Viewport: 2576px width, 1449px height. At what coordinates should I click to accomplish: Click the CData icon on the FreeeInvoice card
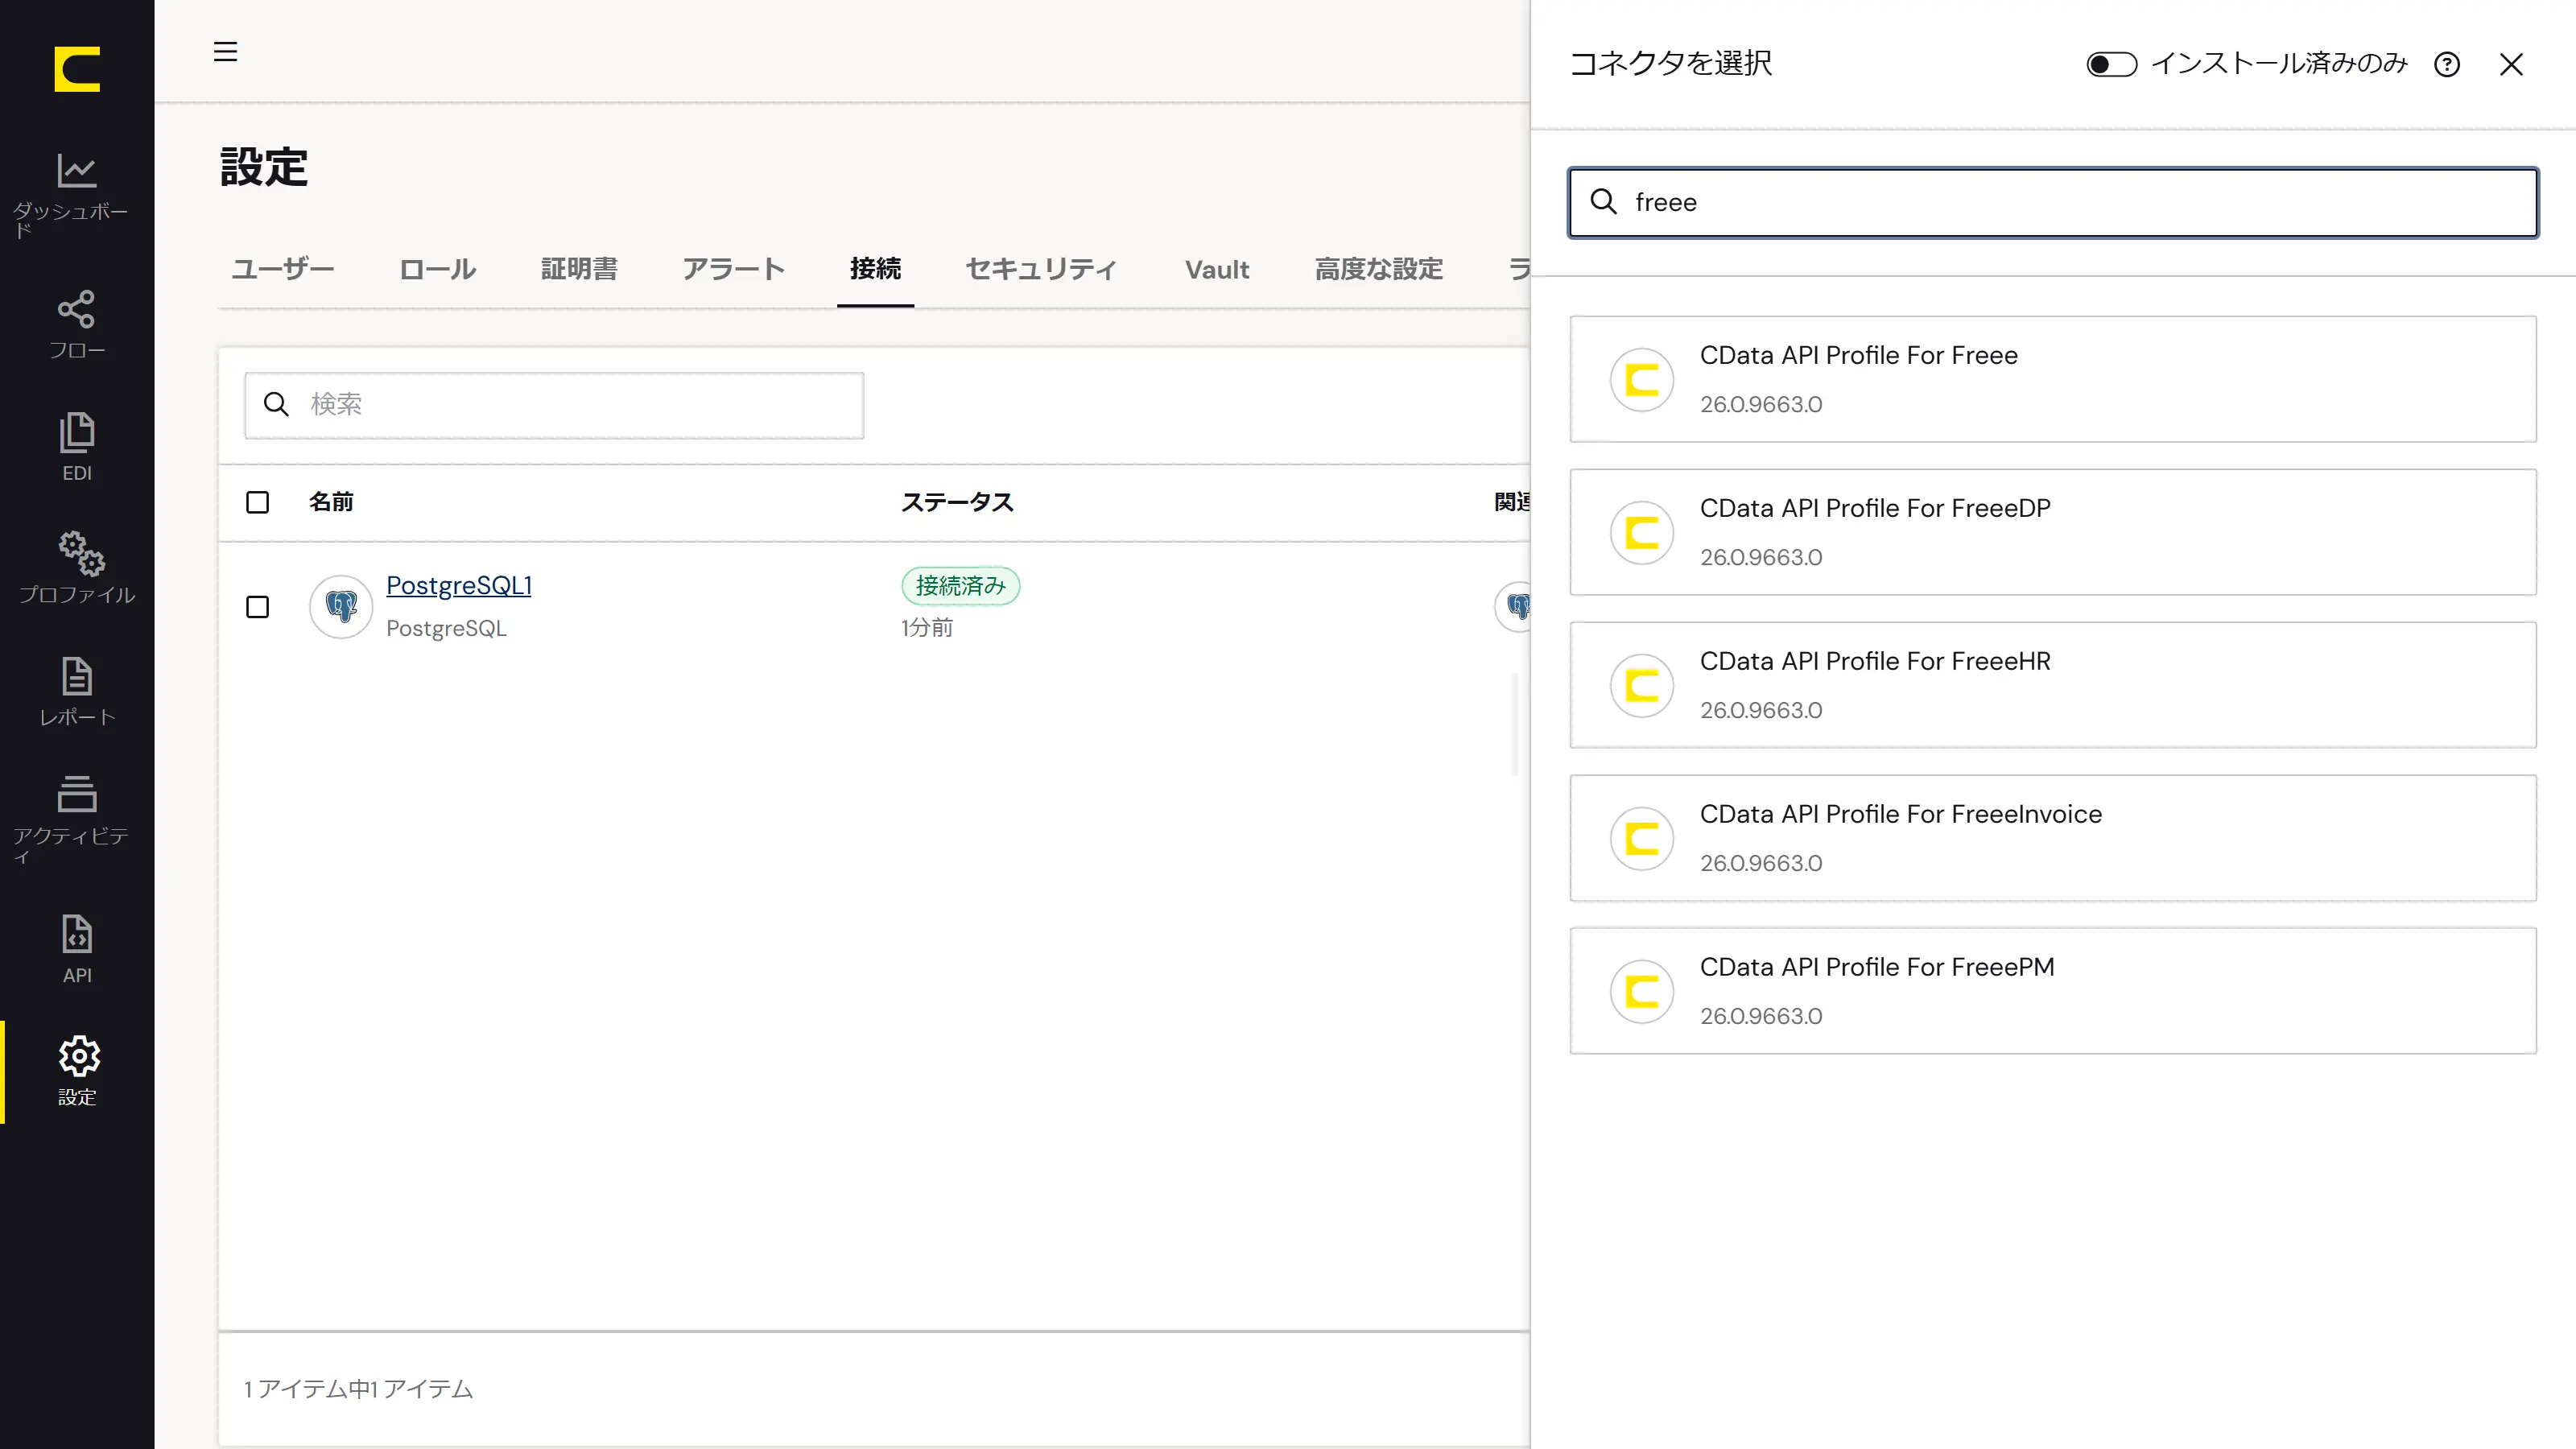(1642, 838)
